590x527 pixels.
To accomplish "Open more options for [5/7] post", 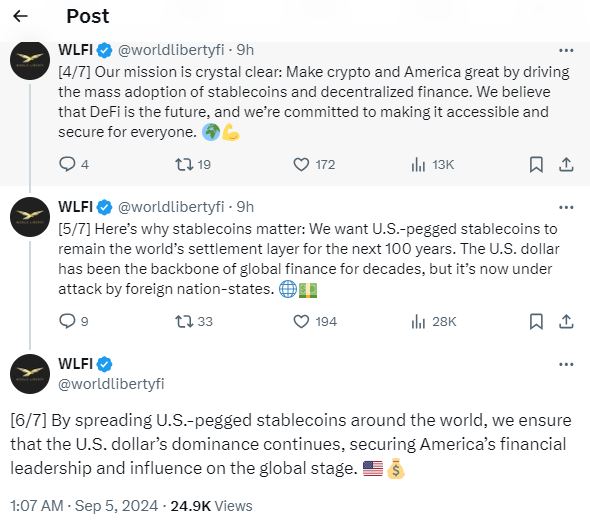I will 566,207.
